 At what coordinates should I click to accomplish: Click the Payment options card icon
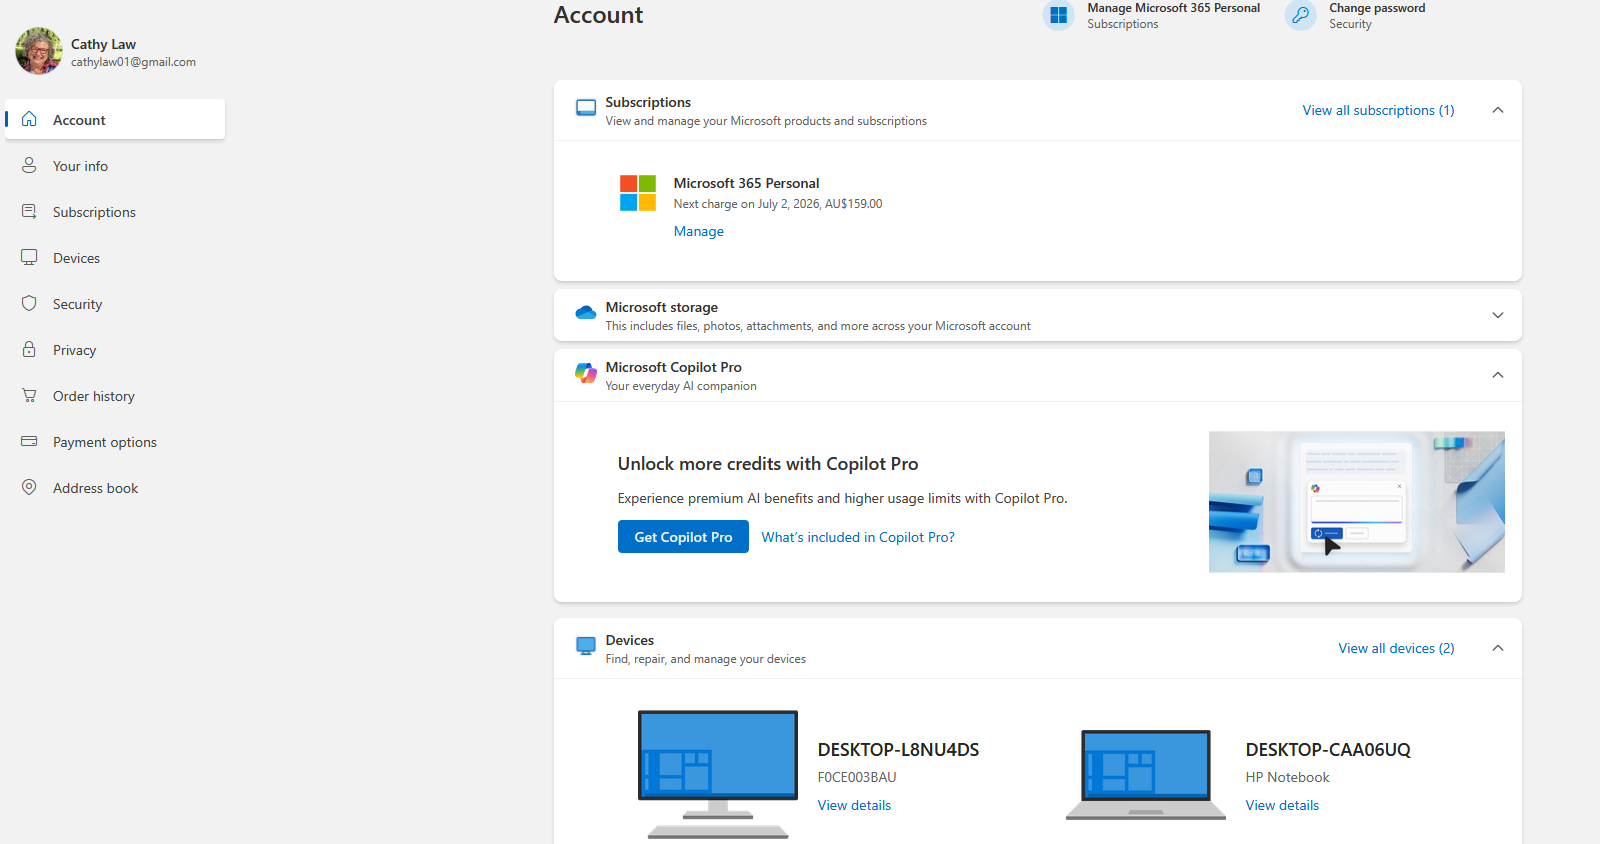(29, 441)
